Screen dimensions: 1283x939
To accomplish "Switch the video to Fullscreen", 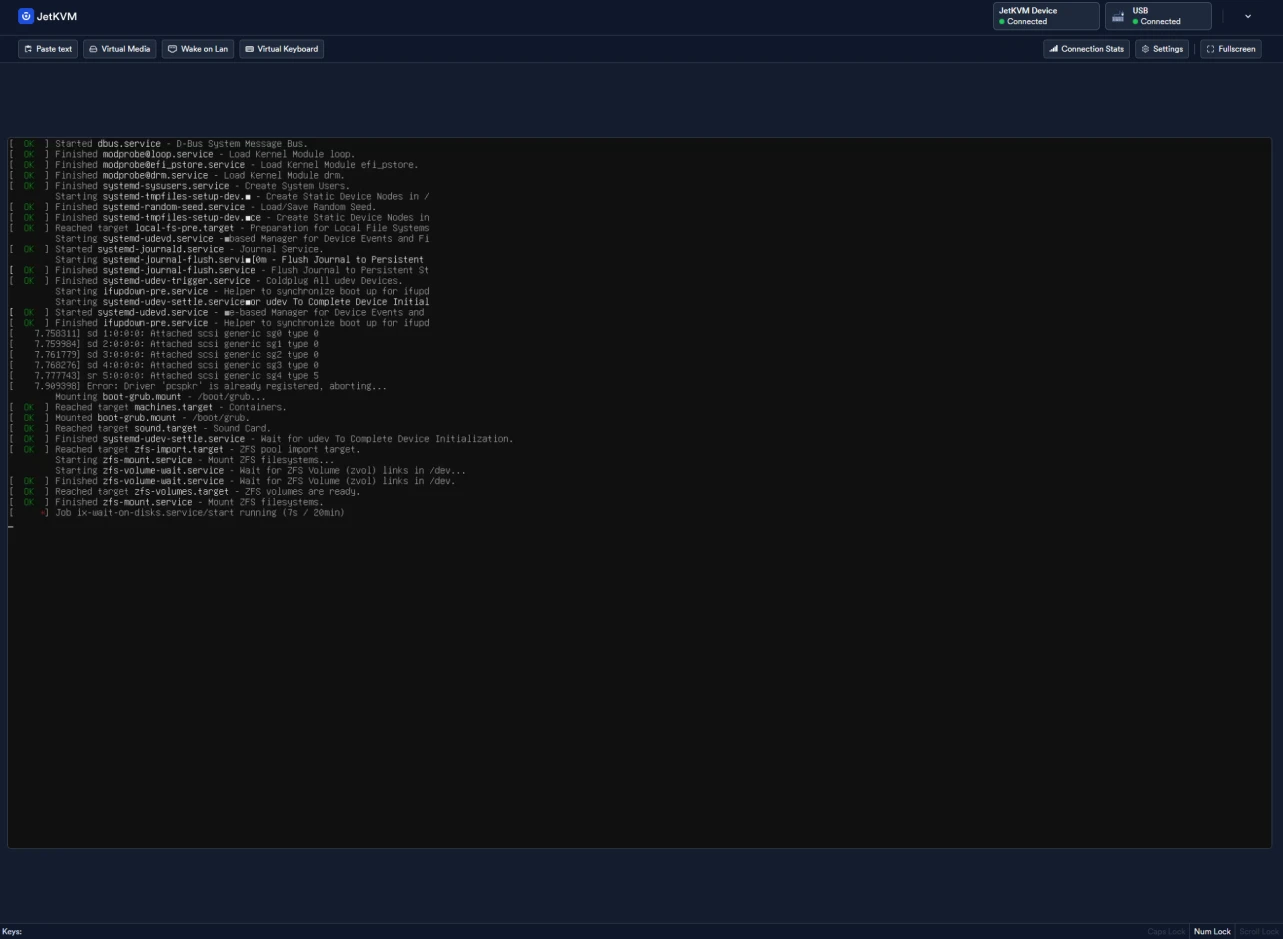I will 1231,49.
